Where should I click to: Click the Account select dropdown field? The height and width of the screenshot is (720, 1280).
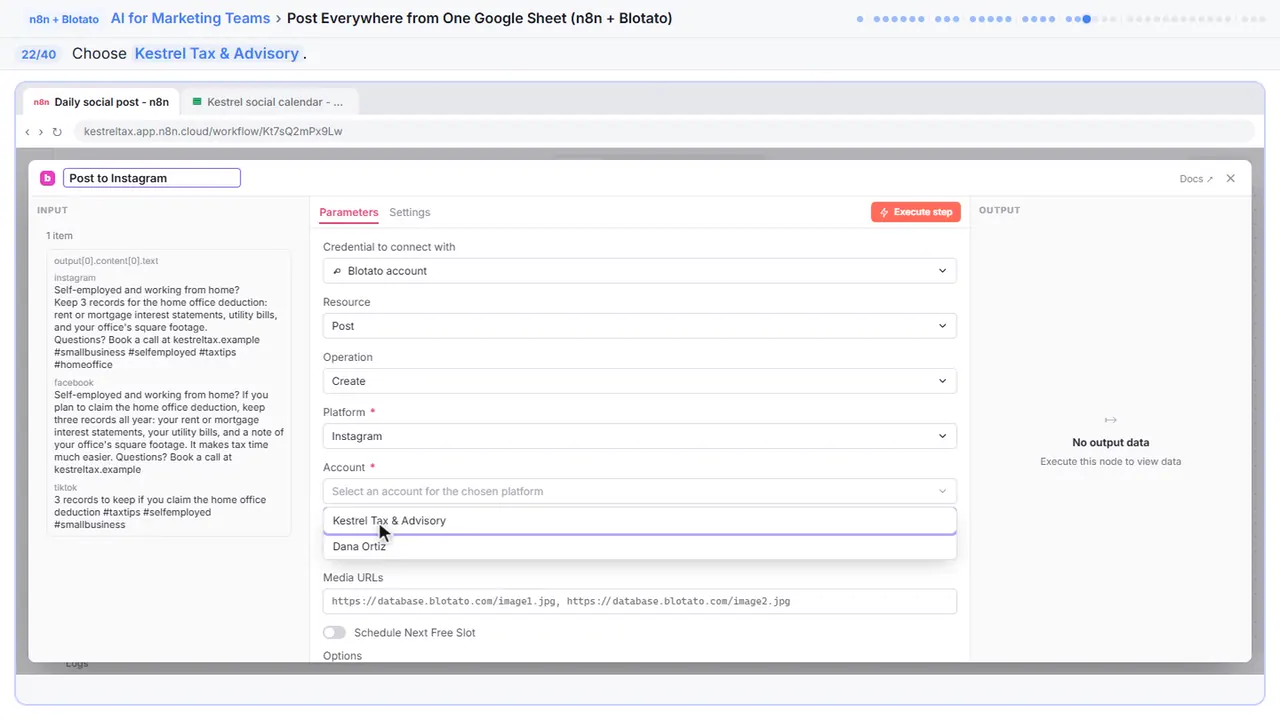click(640, 491)
